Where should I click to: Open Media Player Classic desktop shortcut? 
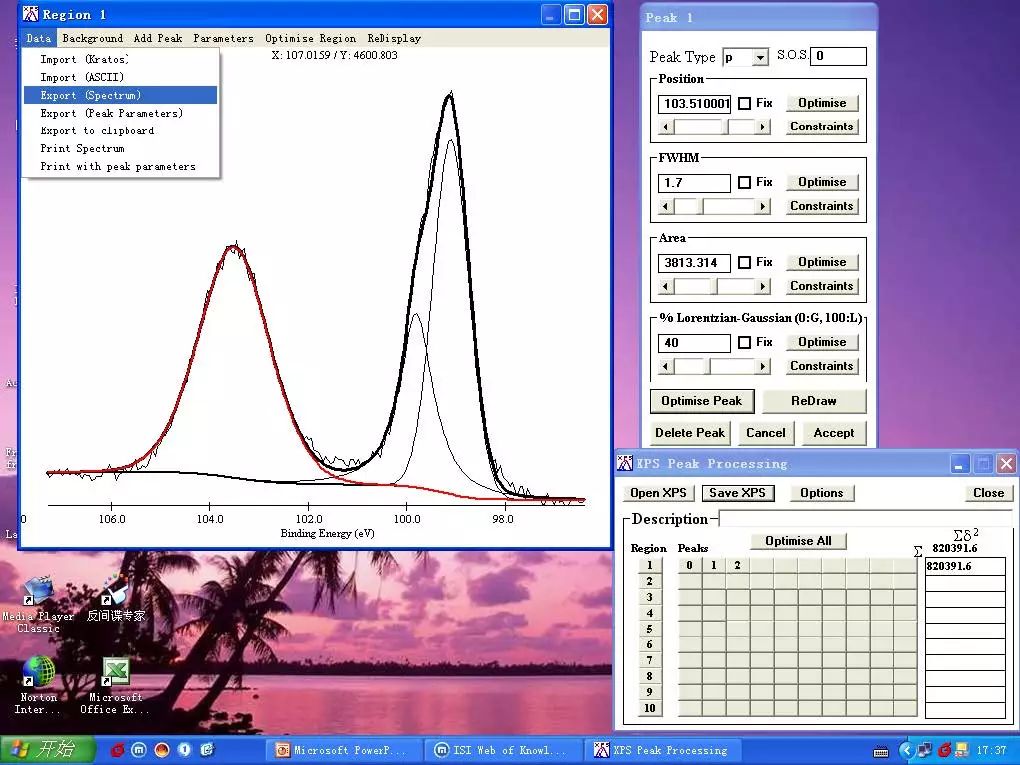pos(38,604)
